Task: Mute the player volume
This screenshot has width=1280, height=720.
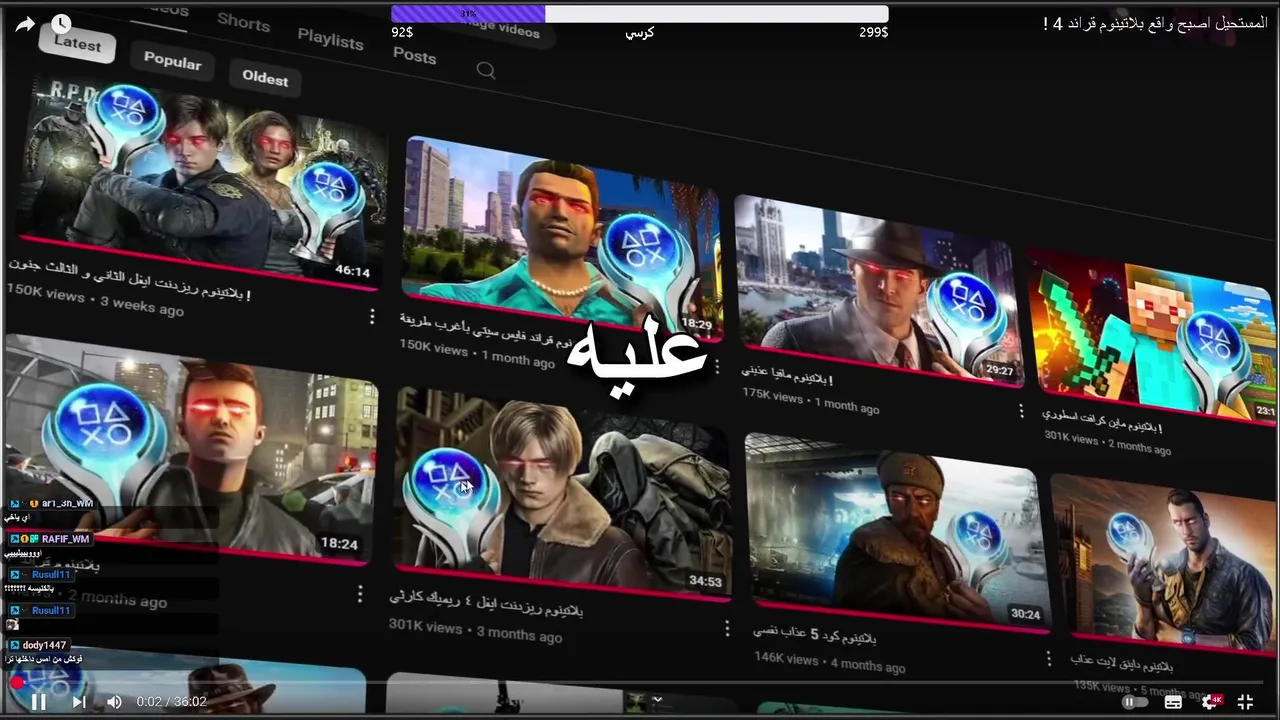Action: (x=114, y=702)
